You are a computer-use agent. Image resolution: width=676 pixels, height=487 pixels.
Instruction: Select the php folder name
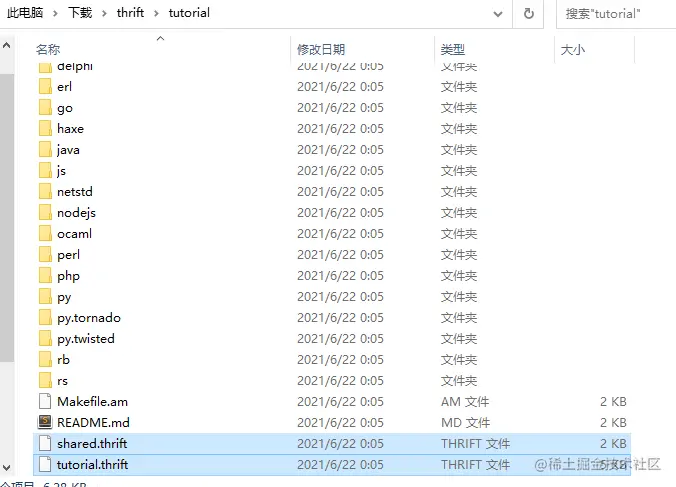pos(68,276)
